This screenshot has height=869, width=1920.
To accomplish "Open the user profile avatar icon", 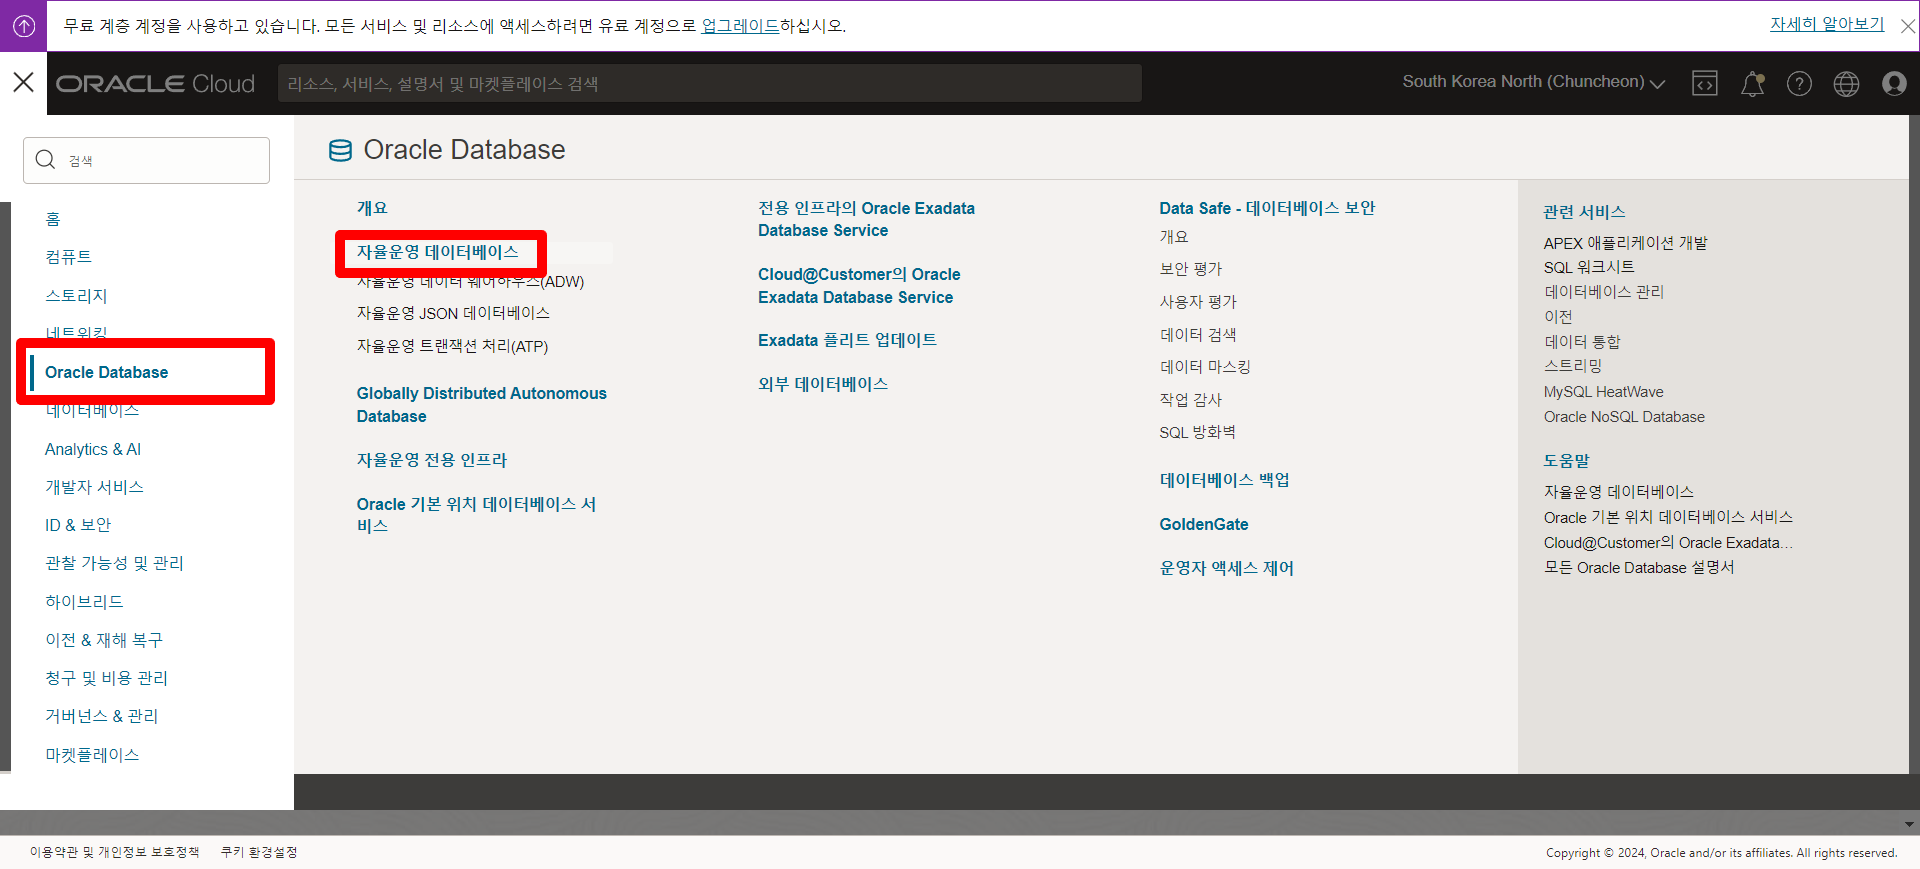I will click(1894, 84).
